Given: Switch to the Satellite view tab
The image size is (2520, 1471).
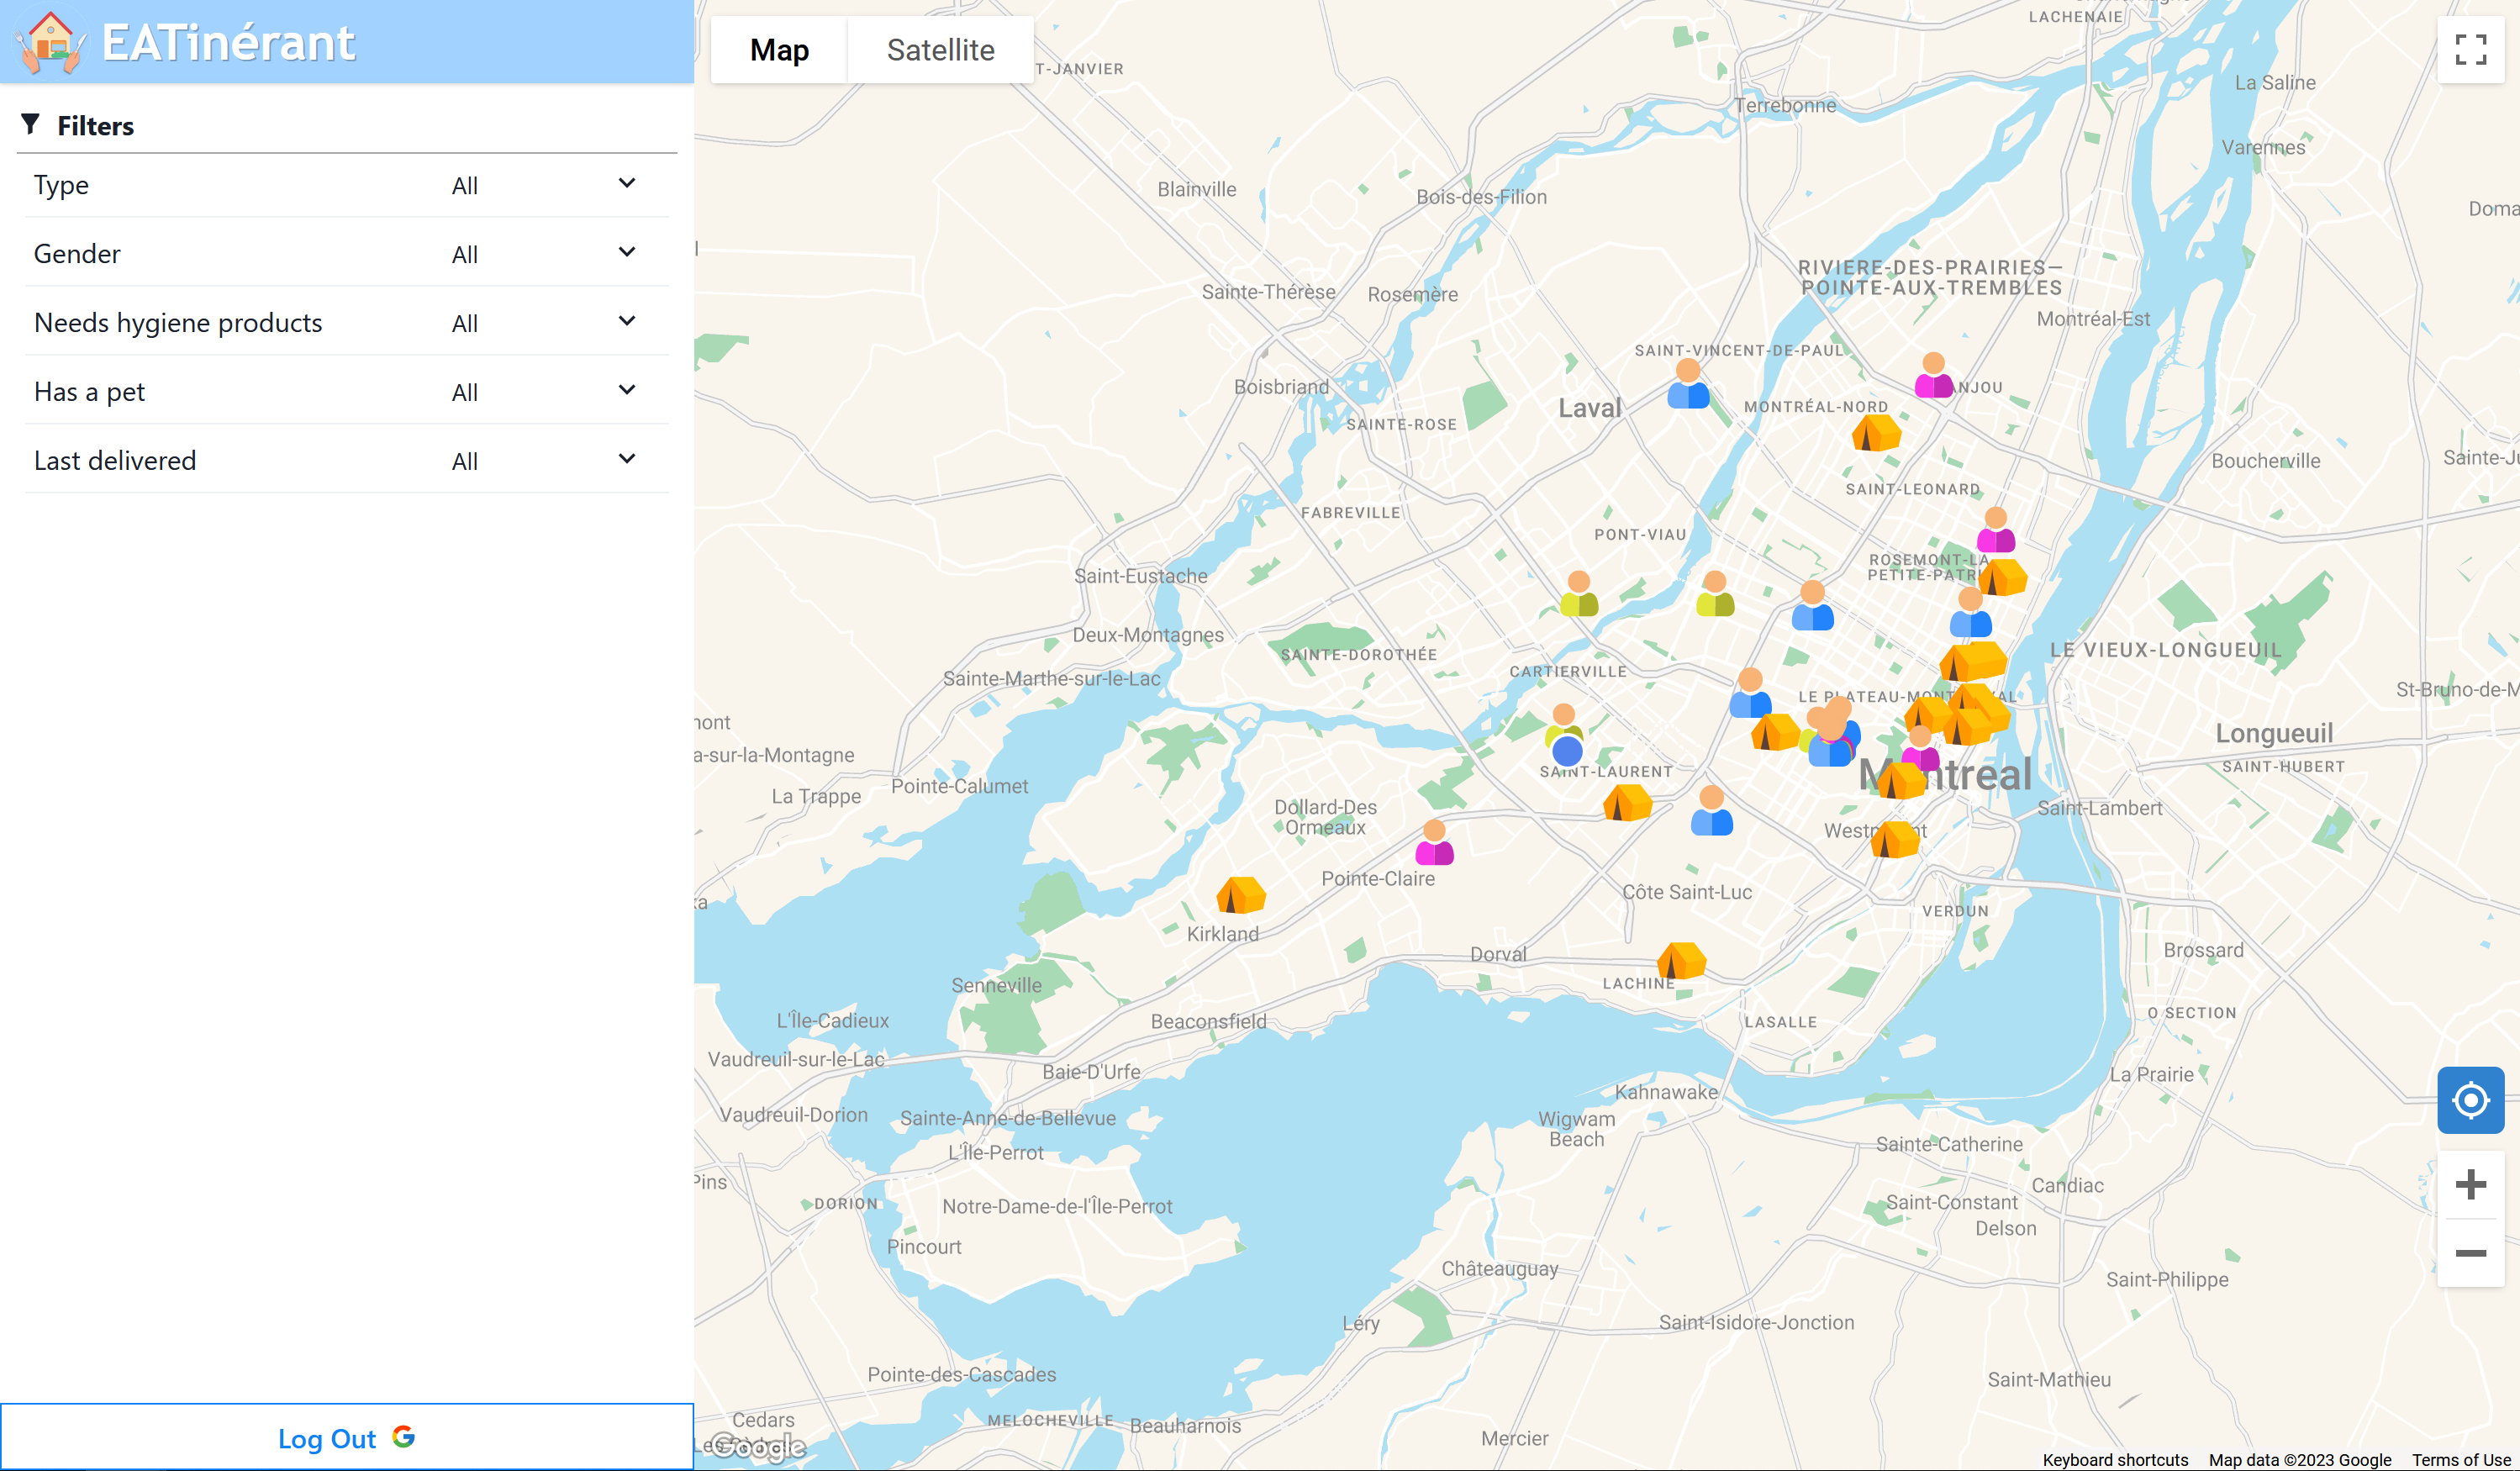Looking at the screenshot, I should 940,50.
